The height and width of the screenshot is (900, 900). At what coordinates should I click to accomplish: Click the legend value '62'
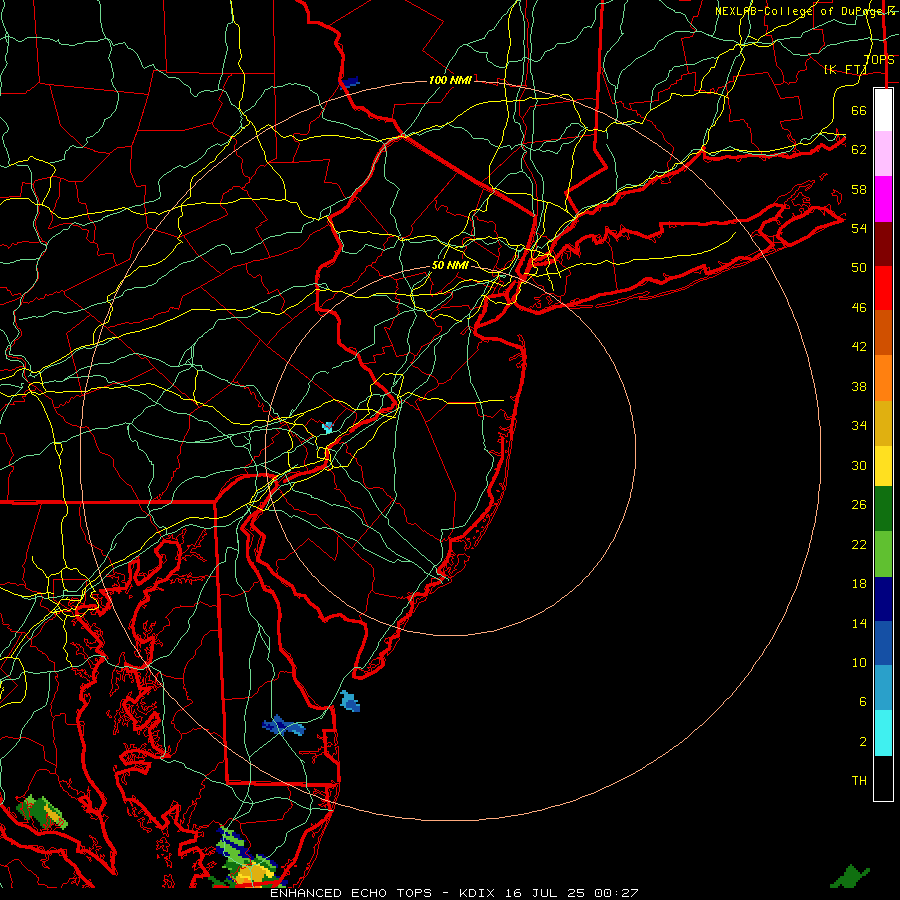click(859, 150)
